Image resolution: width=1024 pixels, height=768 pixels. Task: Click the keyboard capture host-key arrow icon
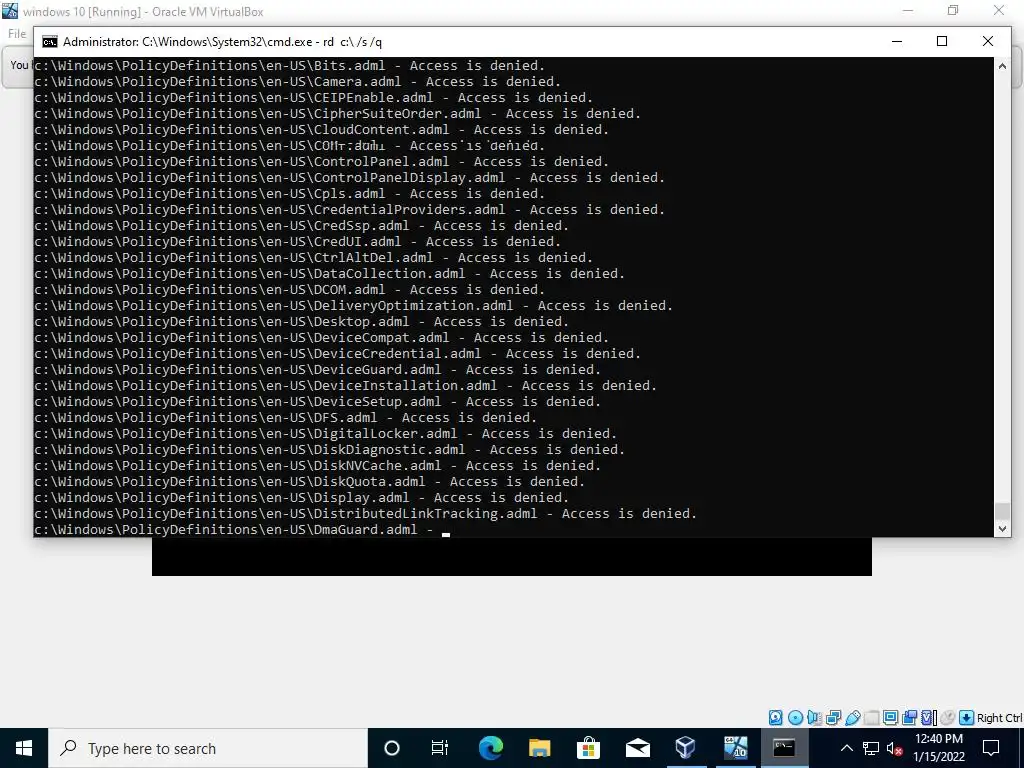pos(967,718)
